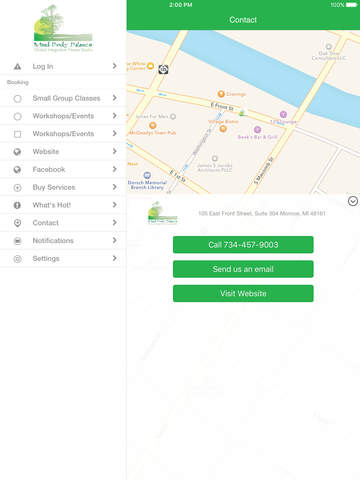
Task: Click the globe icon beside Facebook
Action: 17,170
